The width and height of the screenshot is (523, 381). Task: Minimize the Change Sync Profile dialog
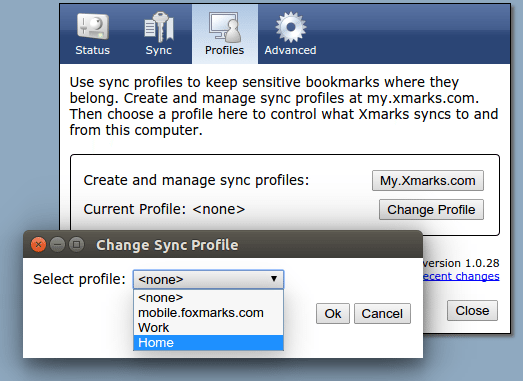[57, 245]
